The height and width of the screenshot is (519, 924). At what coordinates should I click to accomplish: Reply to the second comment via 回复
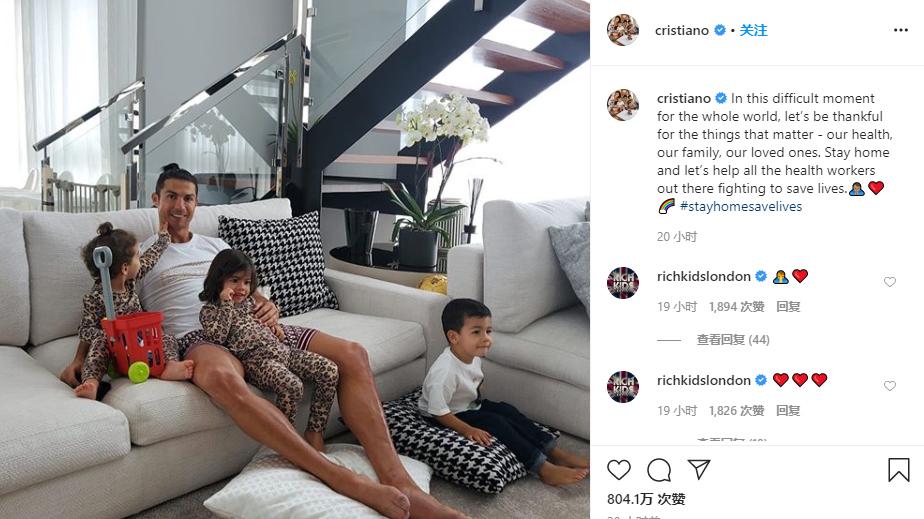(x=788, y=410)
